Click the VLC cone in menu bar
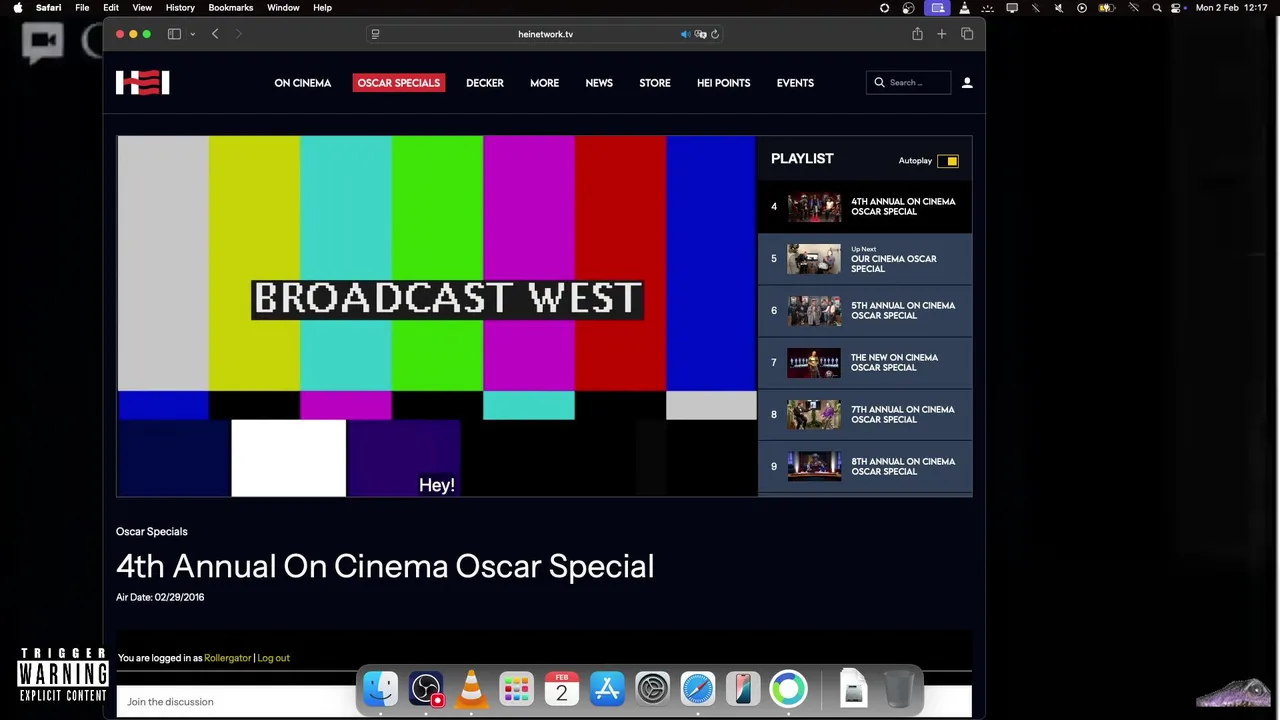 point(964,8)
